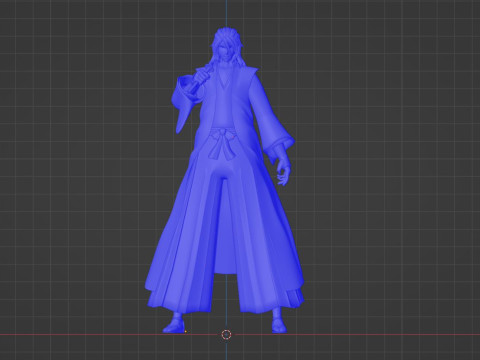Click the character's open lowered hand
Viewport: 480px width, 360px height.
(x=284, y=171)
